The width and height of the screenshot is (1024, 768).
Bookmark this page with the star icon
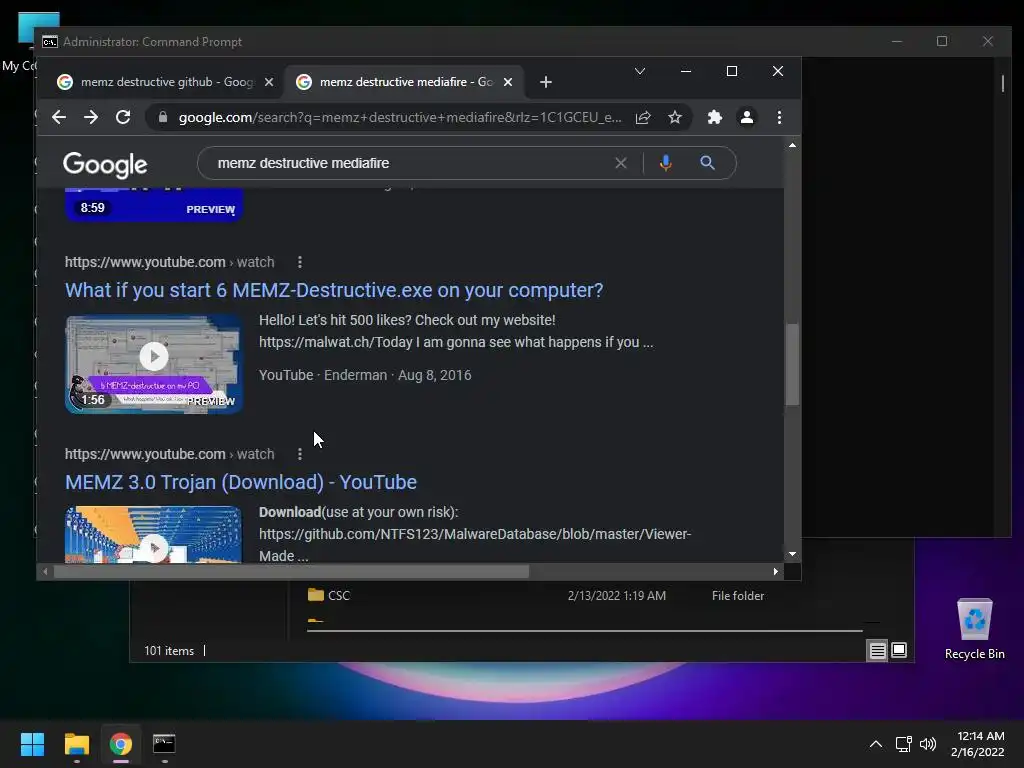pos(675,118)
